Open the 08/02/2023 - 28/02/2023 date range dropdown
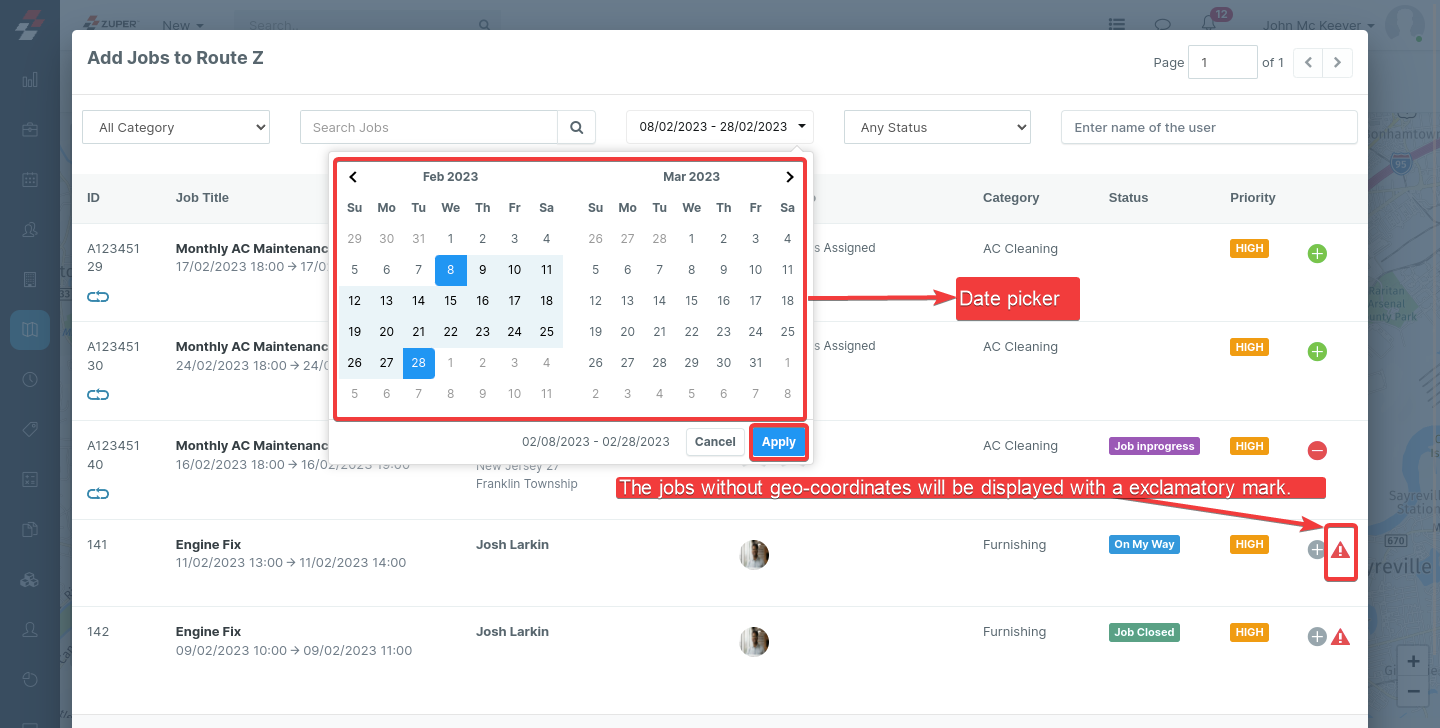Screen dimensions: 1440x728 pos(720,127)
